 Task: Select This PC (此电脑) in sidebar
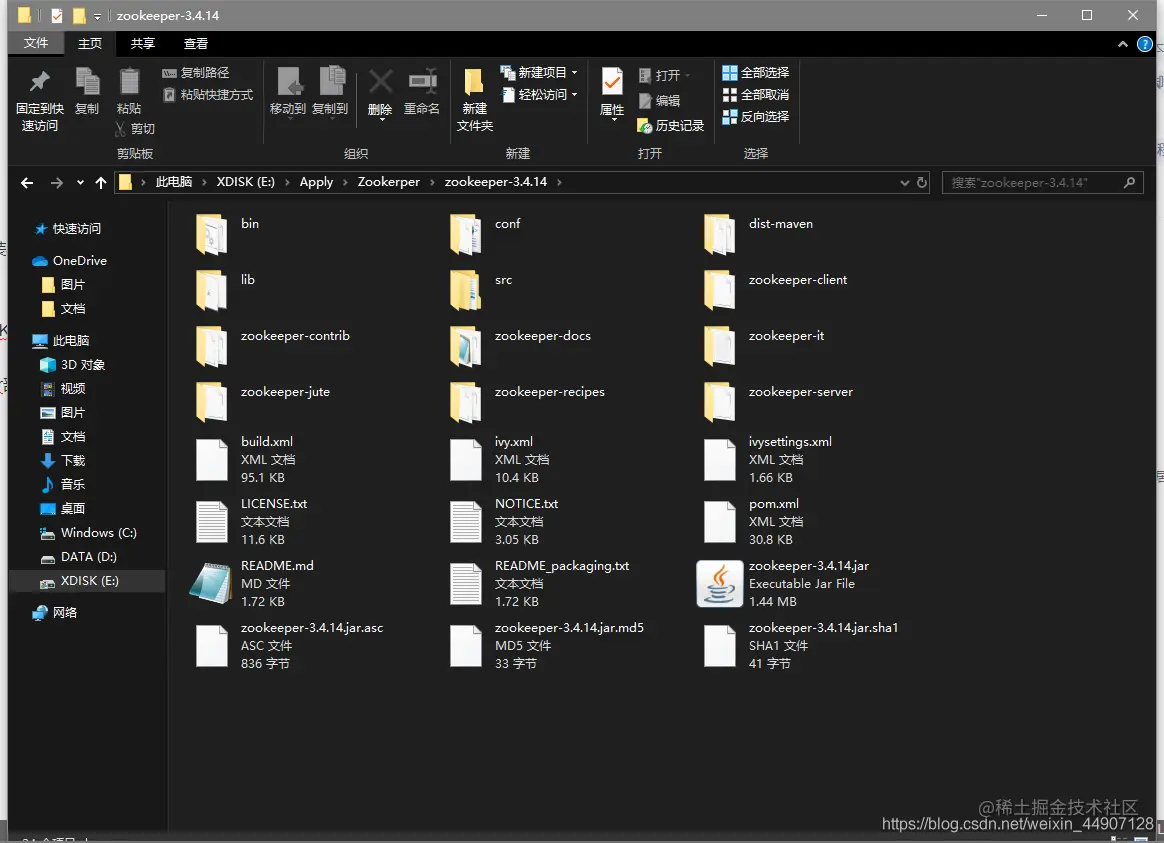click(x=61, y=341)
